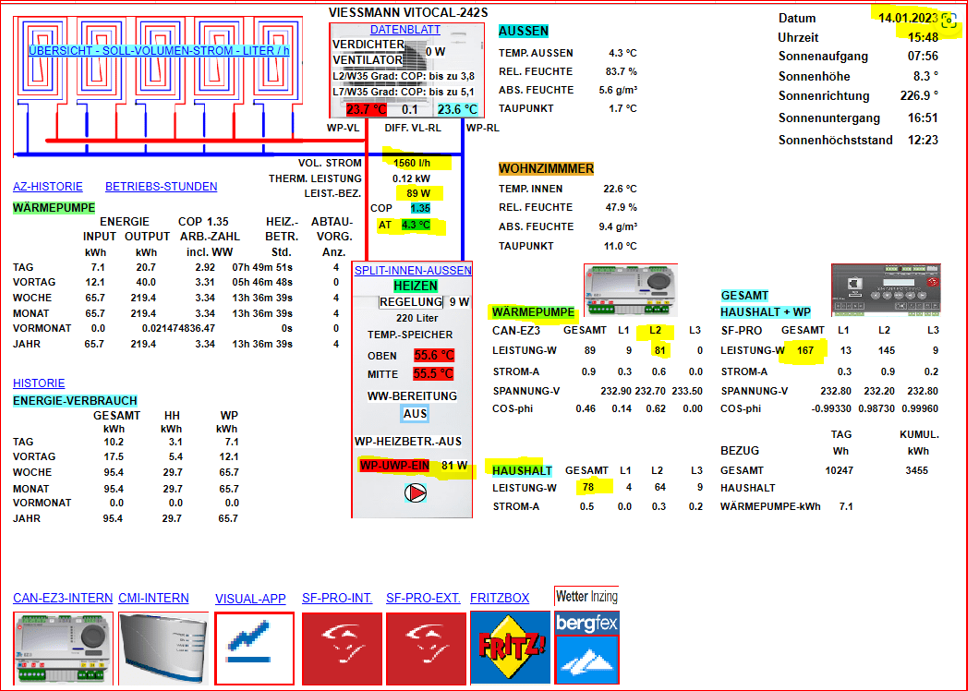Image resolution: width=968 pixels, height=691 pixels.
Task: Click the WP-RL temperature 23.6 °C
Action: [x=457, y=109]
